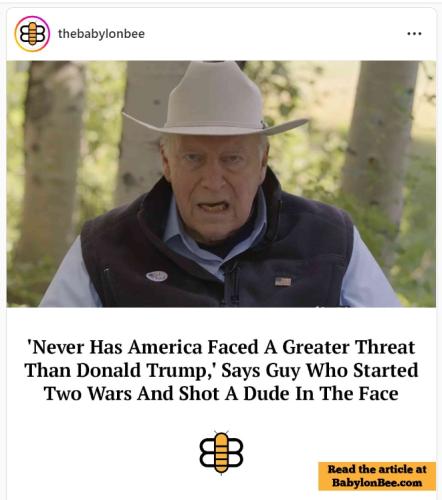Click the orange Read the article banner
The height and width of the screenshot is (500, 442).
pos(377,476)
